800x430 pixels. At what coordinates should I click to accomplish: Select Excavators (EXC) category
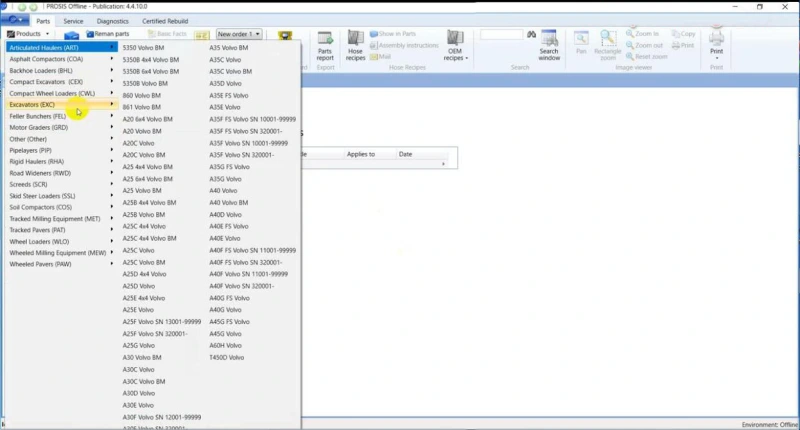click(62, 105)
